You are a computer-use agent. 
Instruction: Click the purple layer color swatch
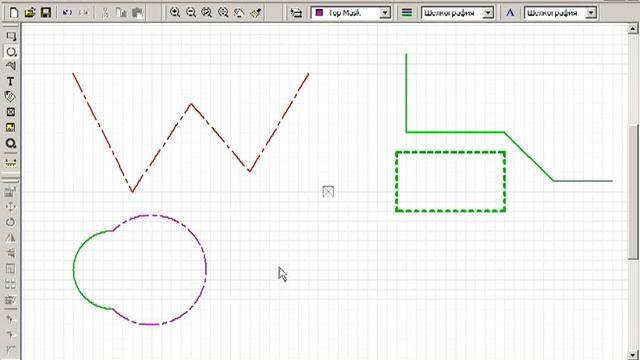pos(320,13)
